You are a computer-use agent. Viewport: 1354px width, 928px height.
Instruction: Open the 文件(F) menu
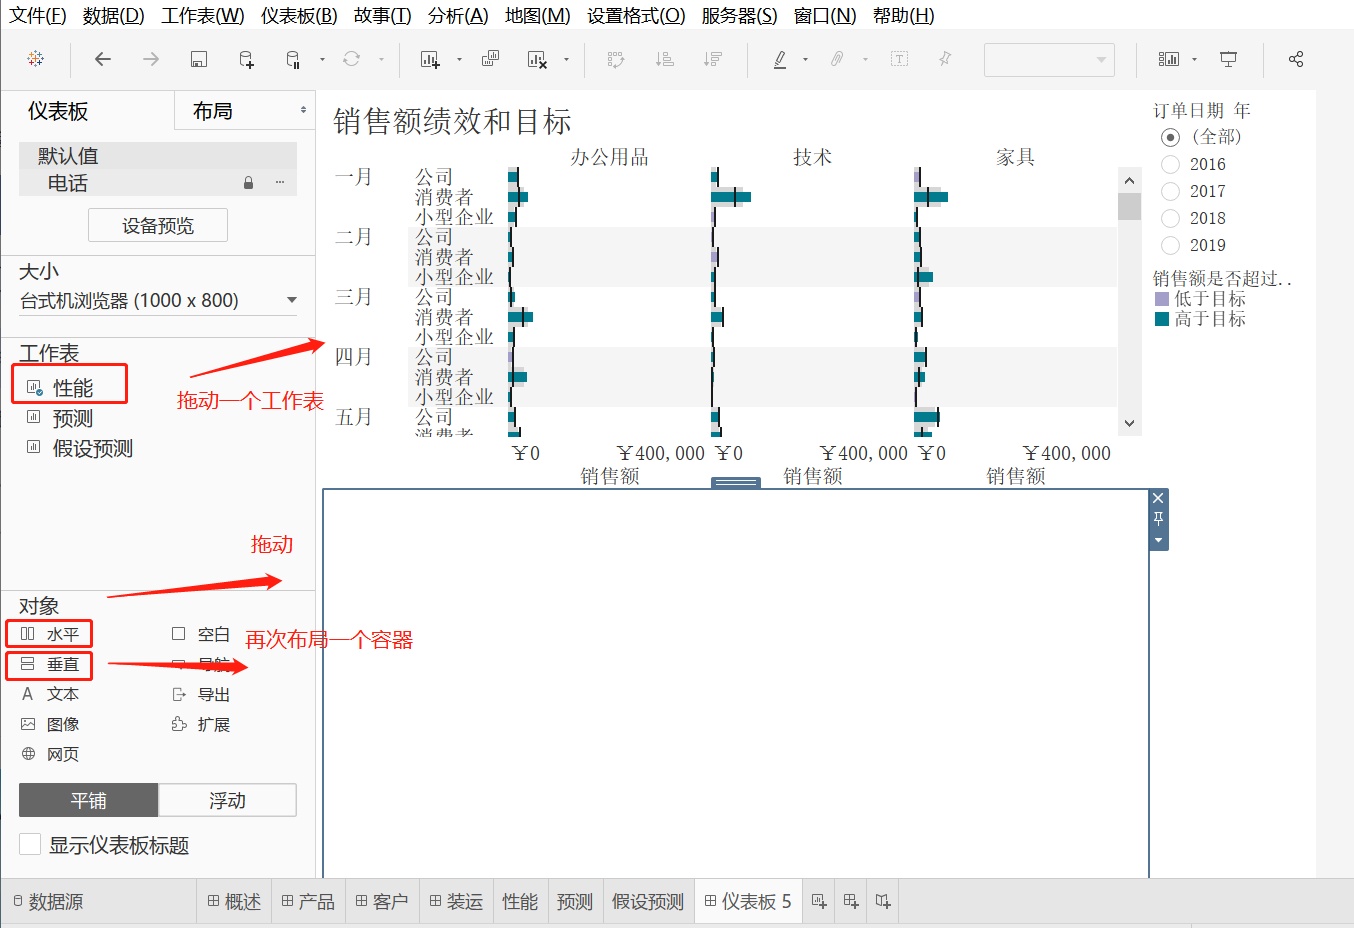(x=37, y=15)
